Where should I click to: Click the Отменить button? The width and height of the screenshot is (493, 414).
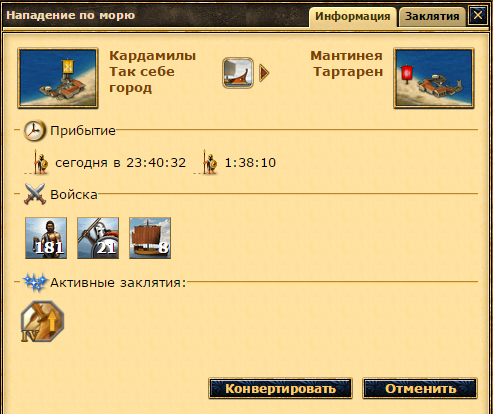(420, 388)
